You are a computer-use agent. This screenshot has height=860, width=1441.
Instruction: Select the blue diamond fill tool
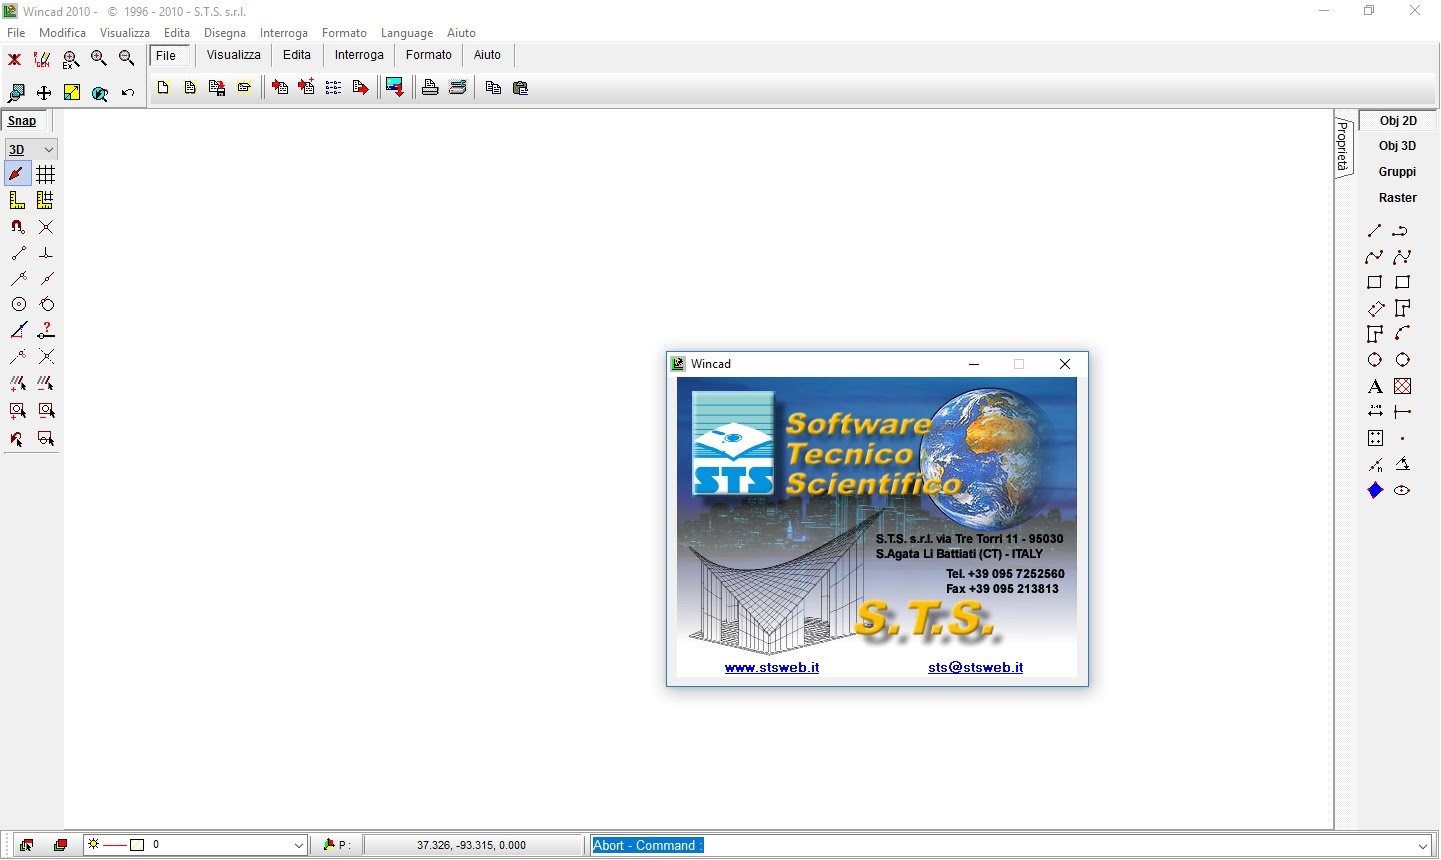click(x=1375, y=490)
